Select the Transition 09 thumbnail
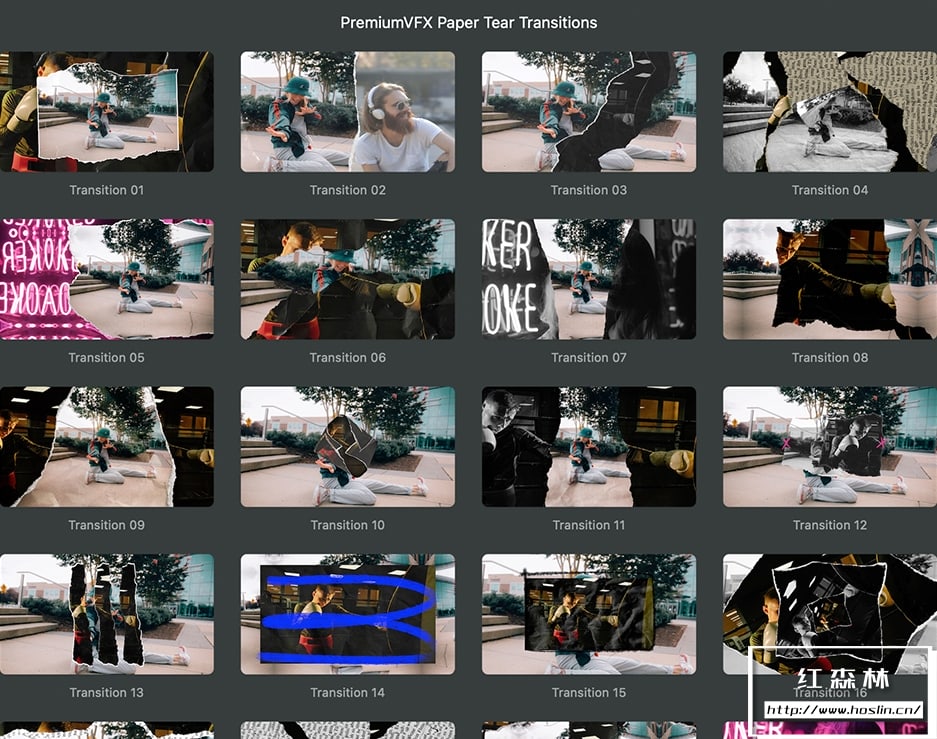 pyautogui.click(x=106, y=447)
